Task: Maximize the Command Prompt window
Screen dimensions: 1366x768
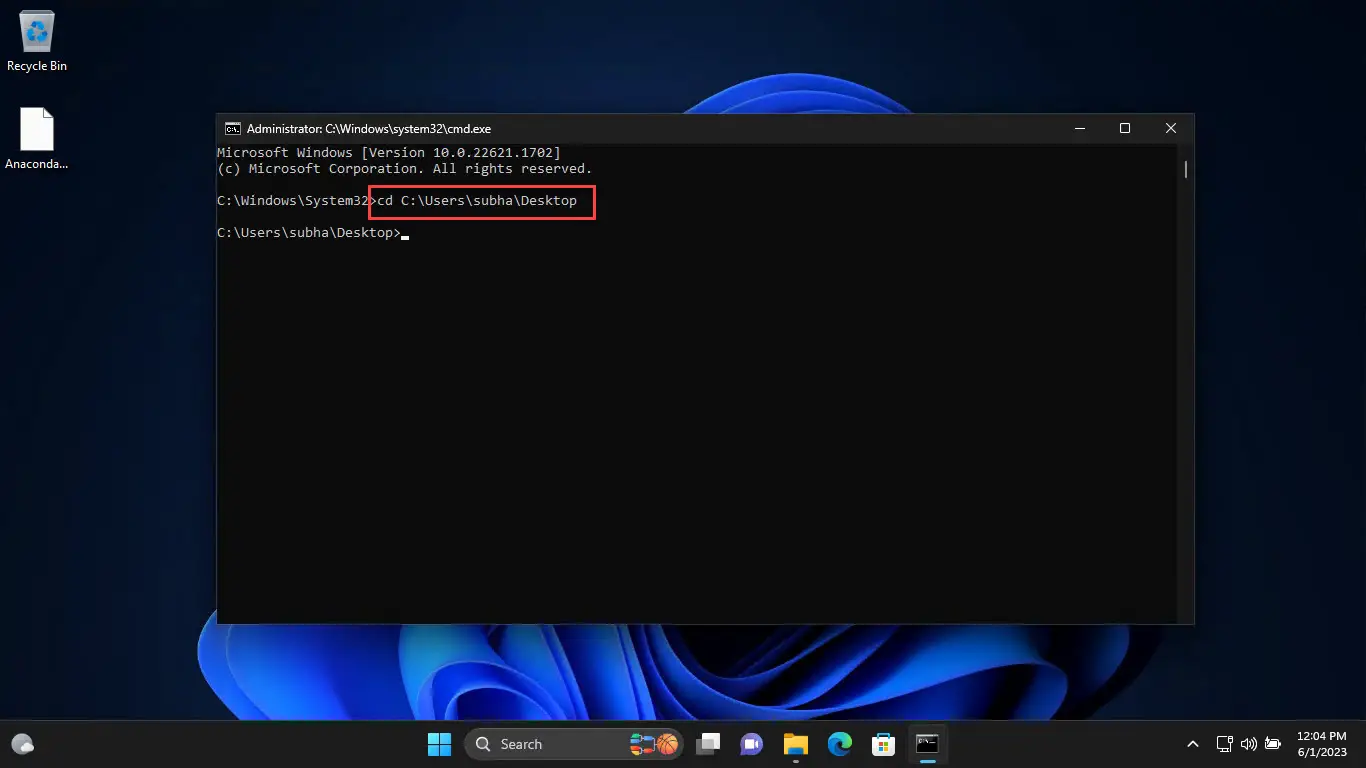Action: pos(1125,128)
